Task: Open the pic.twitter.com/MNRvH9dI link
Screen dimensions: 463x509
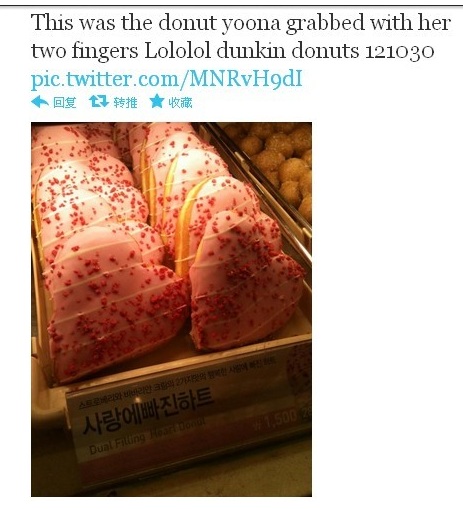Action: click(167, 79)
